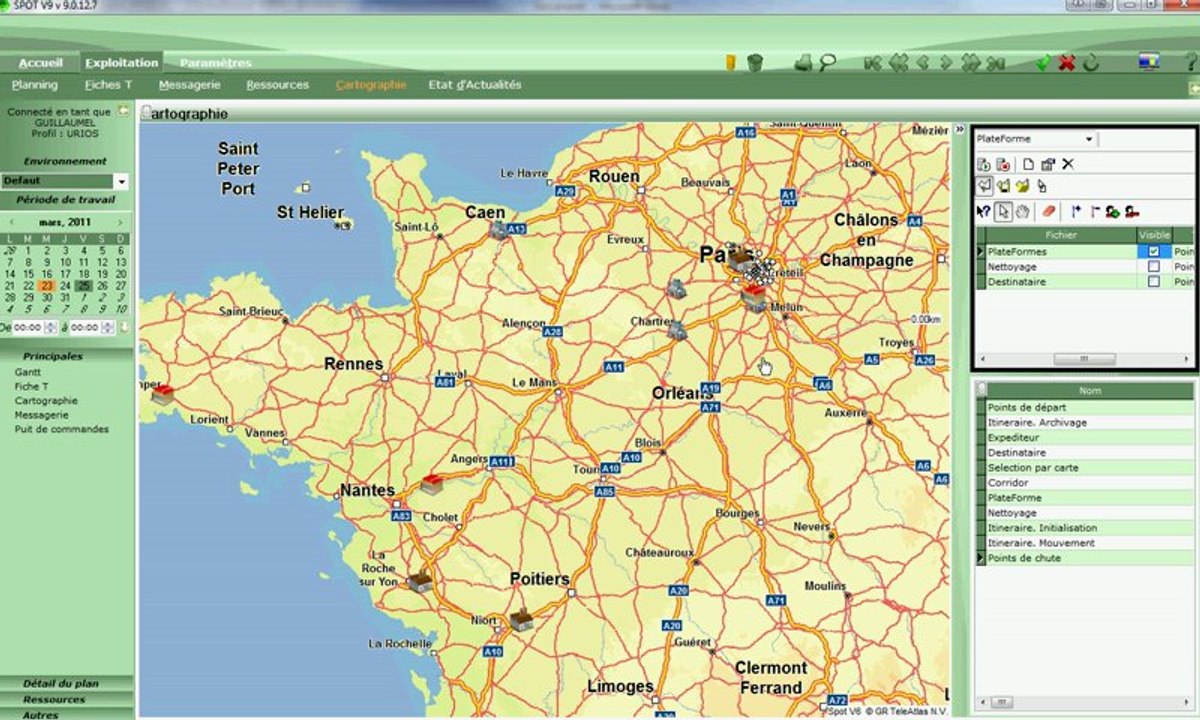Select Points de chute row
The height and width of the screenshot is (720, 1200).
[x=1090, y=557]
